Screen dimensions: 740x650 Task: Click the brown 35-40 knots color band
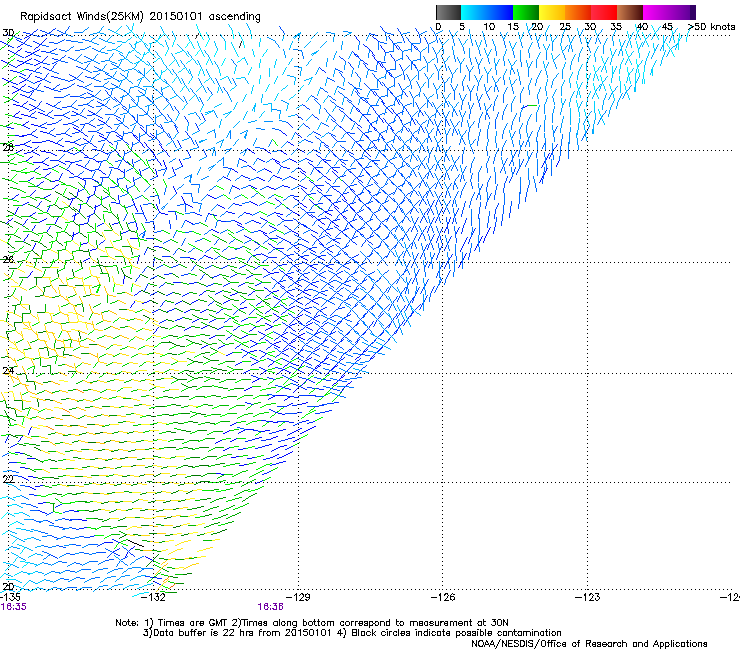coord(630,12)
